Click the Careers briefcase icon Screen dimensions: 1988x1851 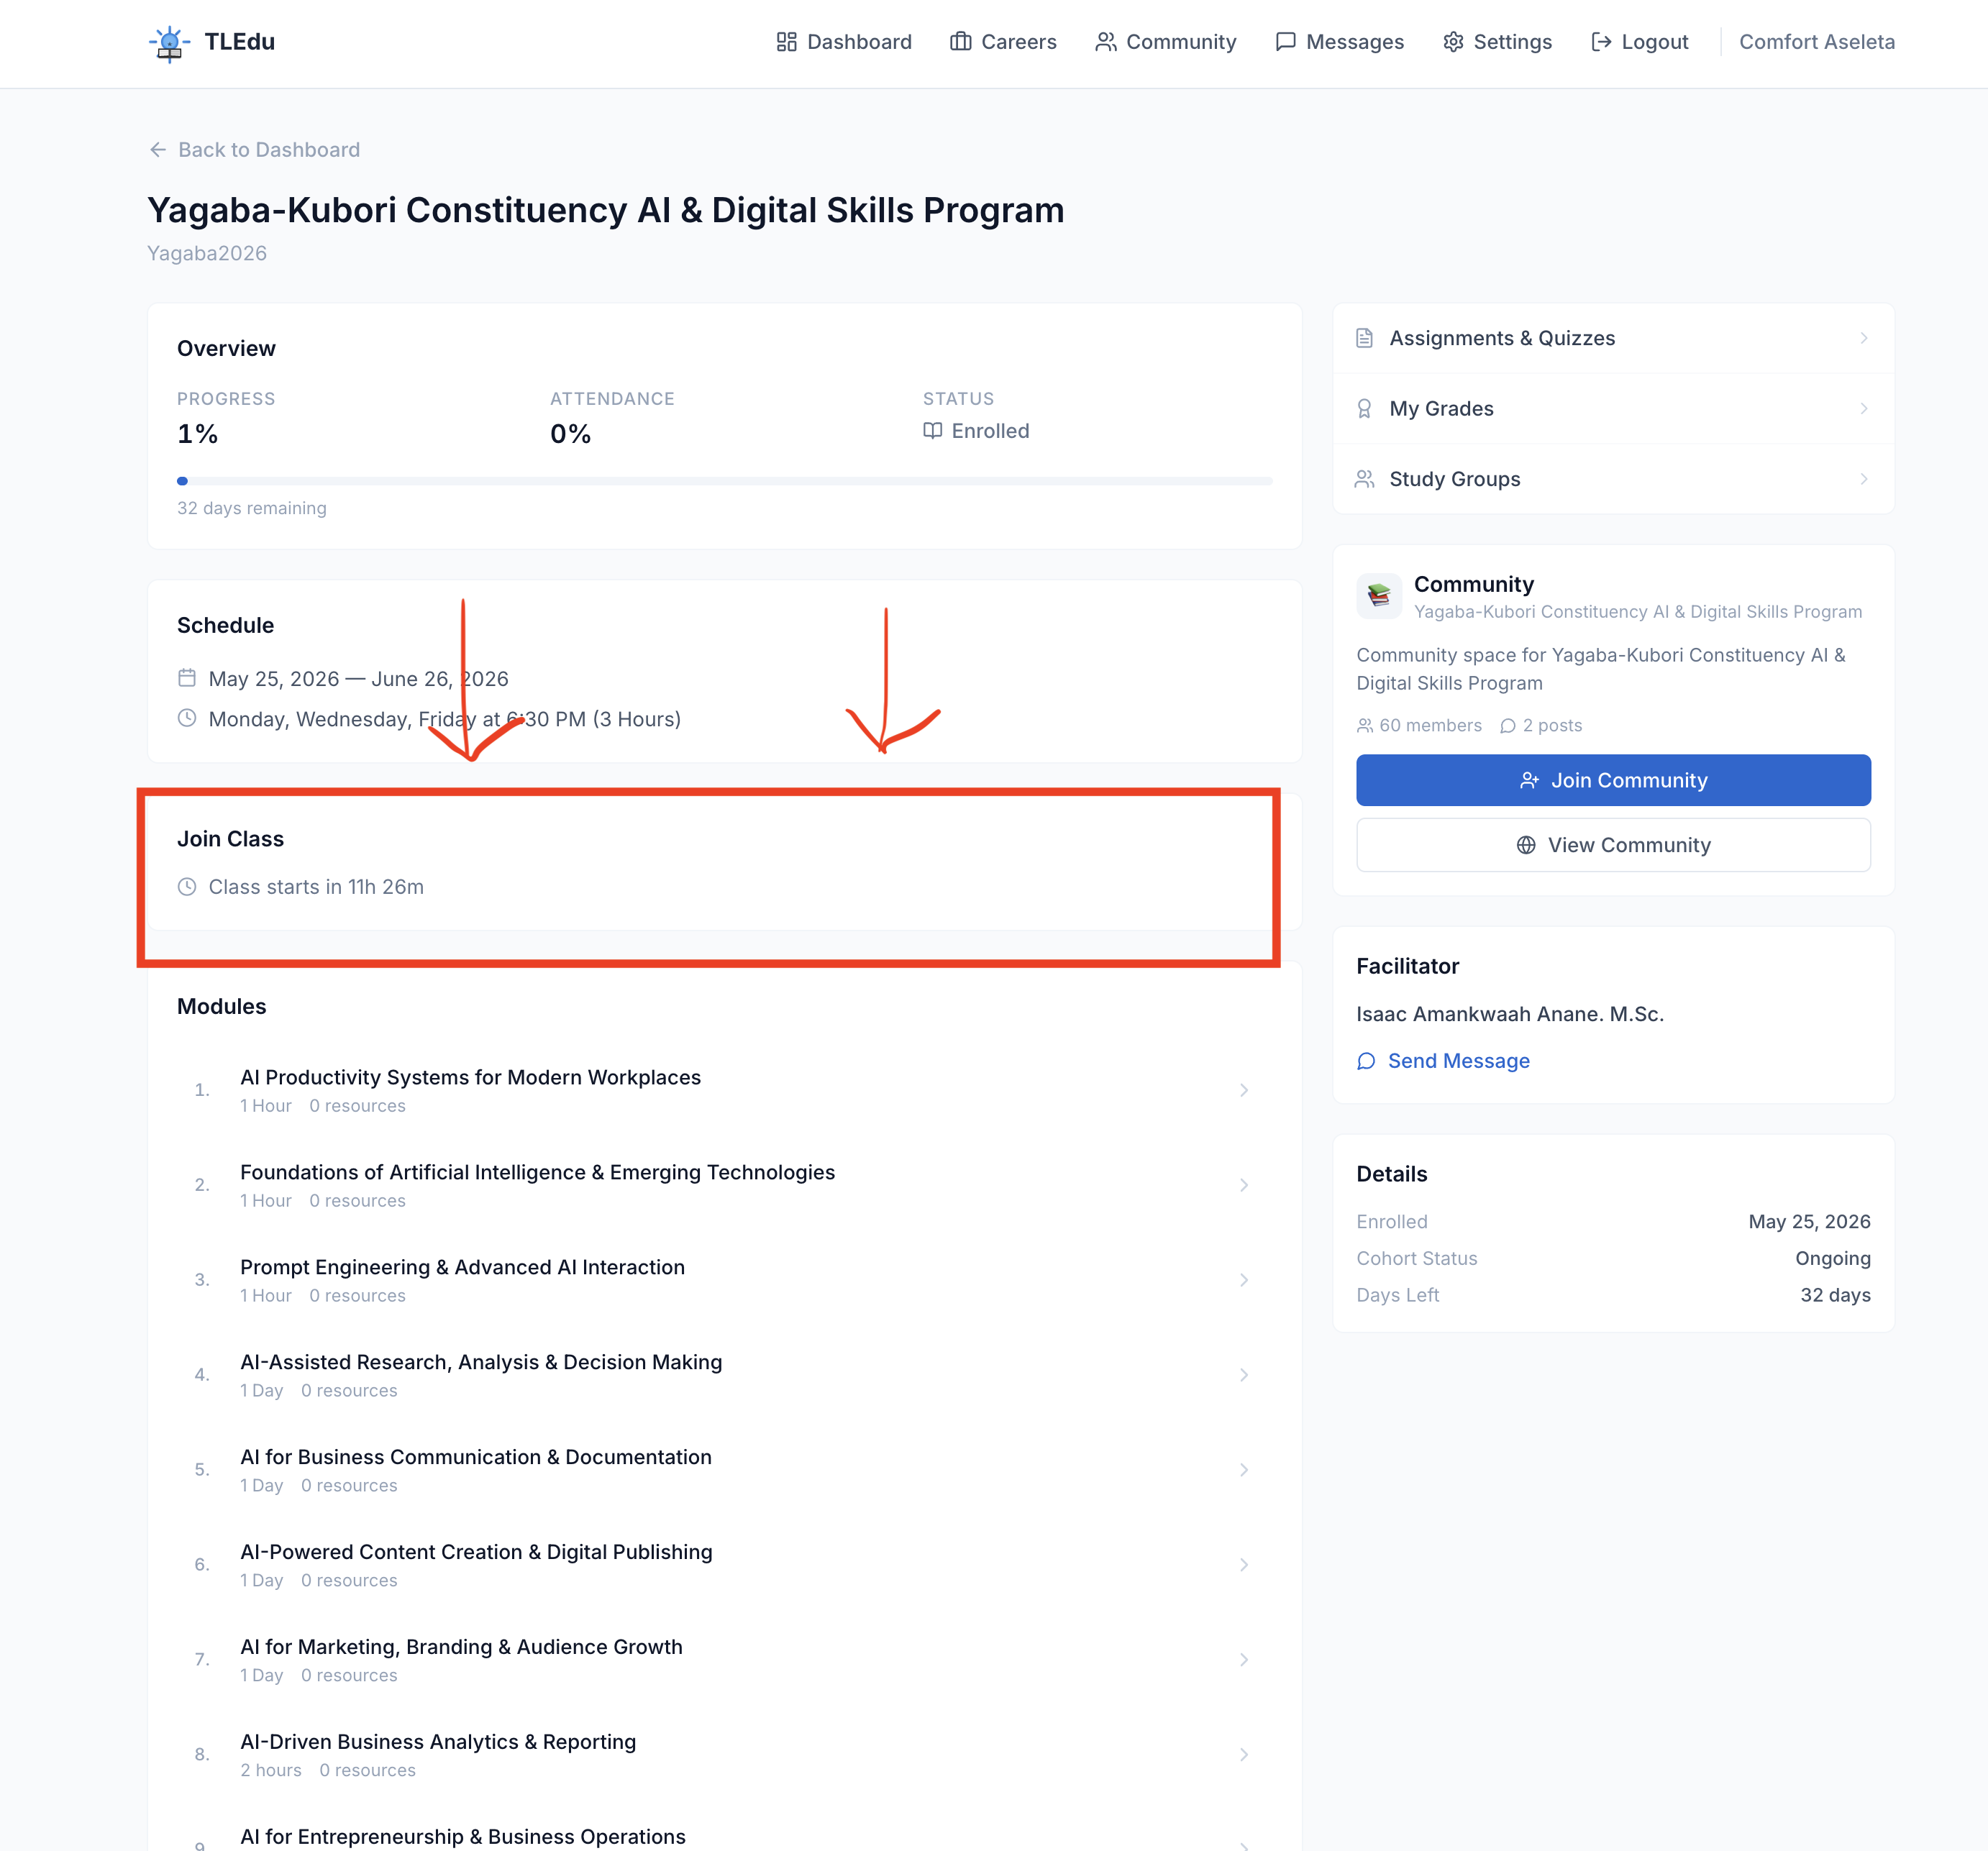click(x=960, y=42)
